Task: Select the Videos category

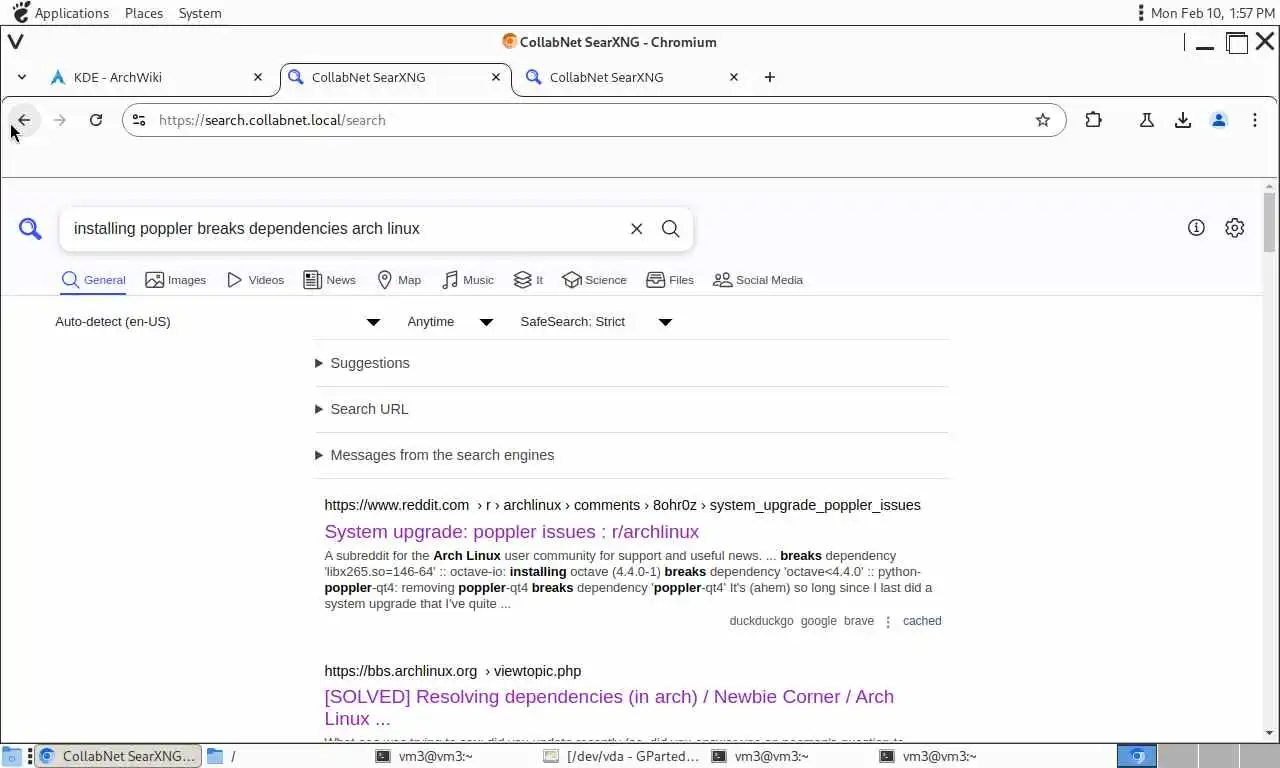Action: (256, 280)
